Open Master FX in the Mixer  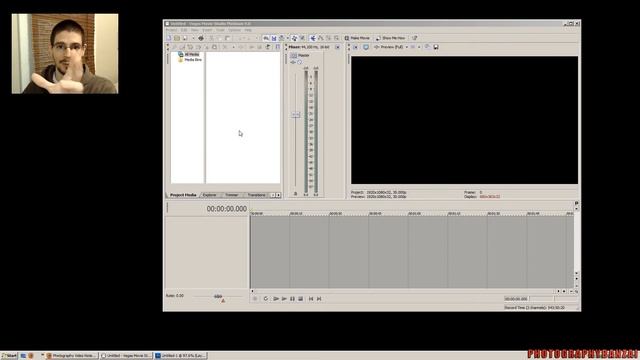click(x=293, y=62)
